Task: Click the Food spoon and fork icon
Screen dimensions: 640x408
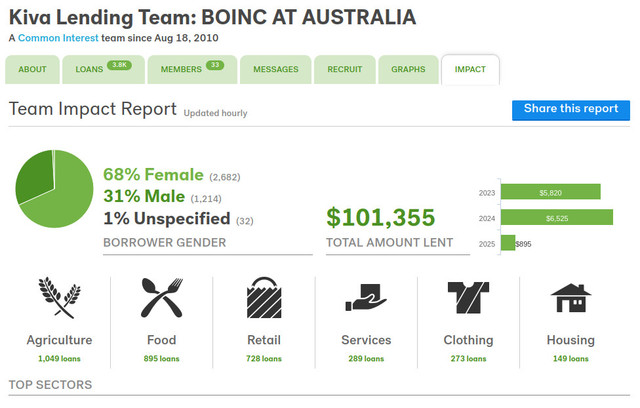Action: [x=162, y=297]
